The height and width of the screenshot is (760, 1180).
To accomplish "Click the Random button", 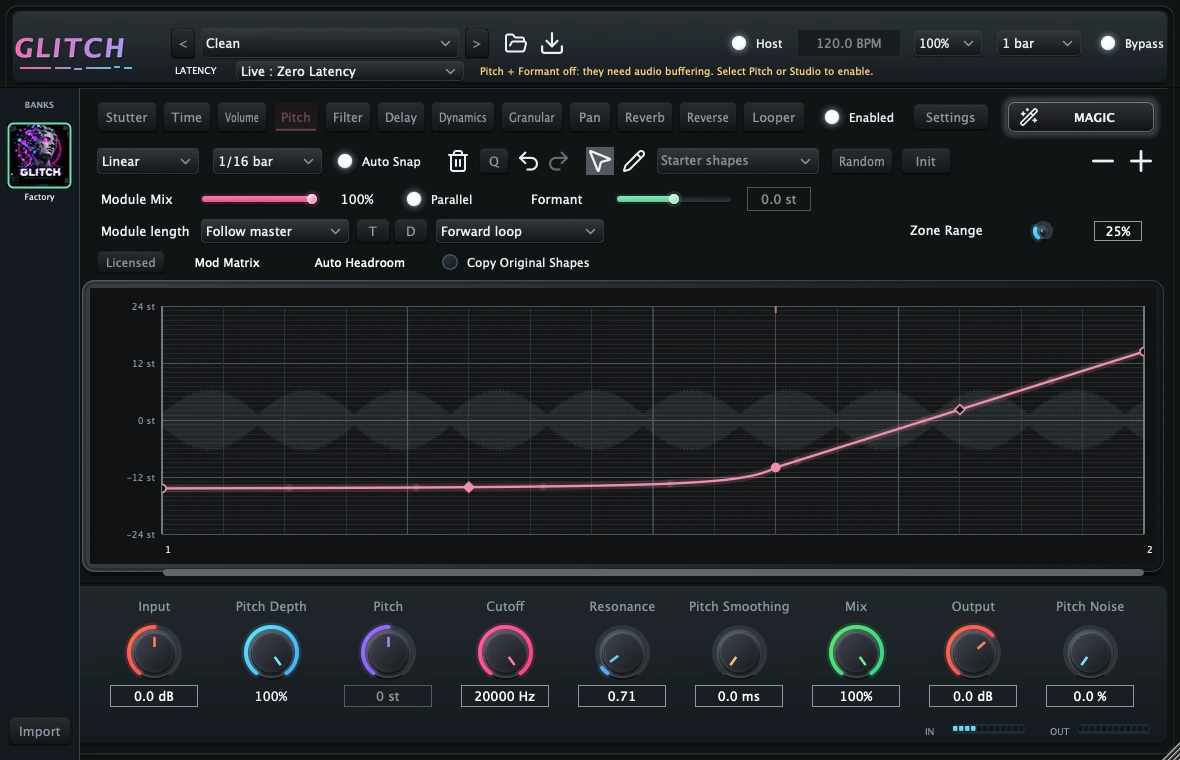I will click(x=862, y=161).
